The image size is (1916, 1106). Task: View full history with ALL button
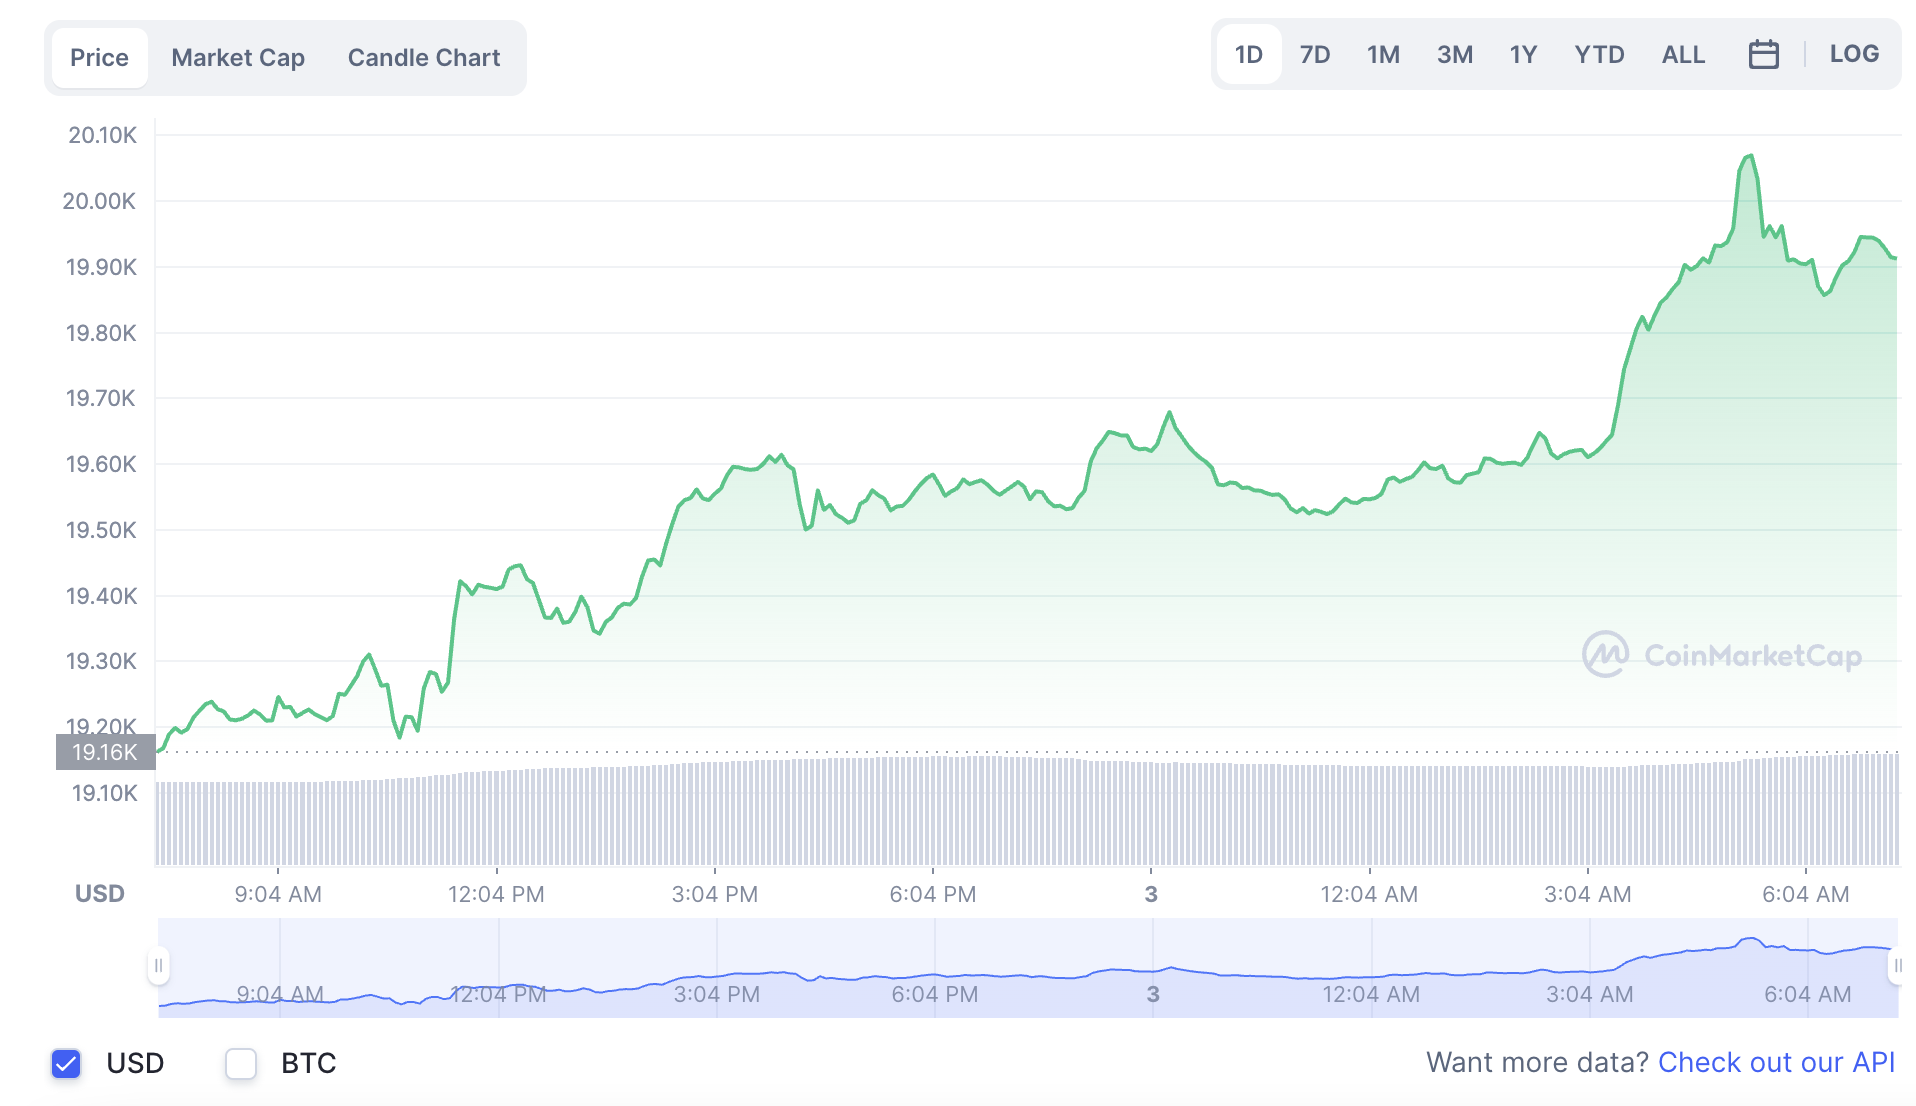pyautogui.click(x=1683, y=54)
